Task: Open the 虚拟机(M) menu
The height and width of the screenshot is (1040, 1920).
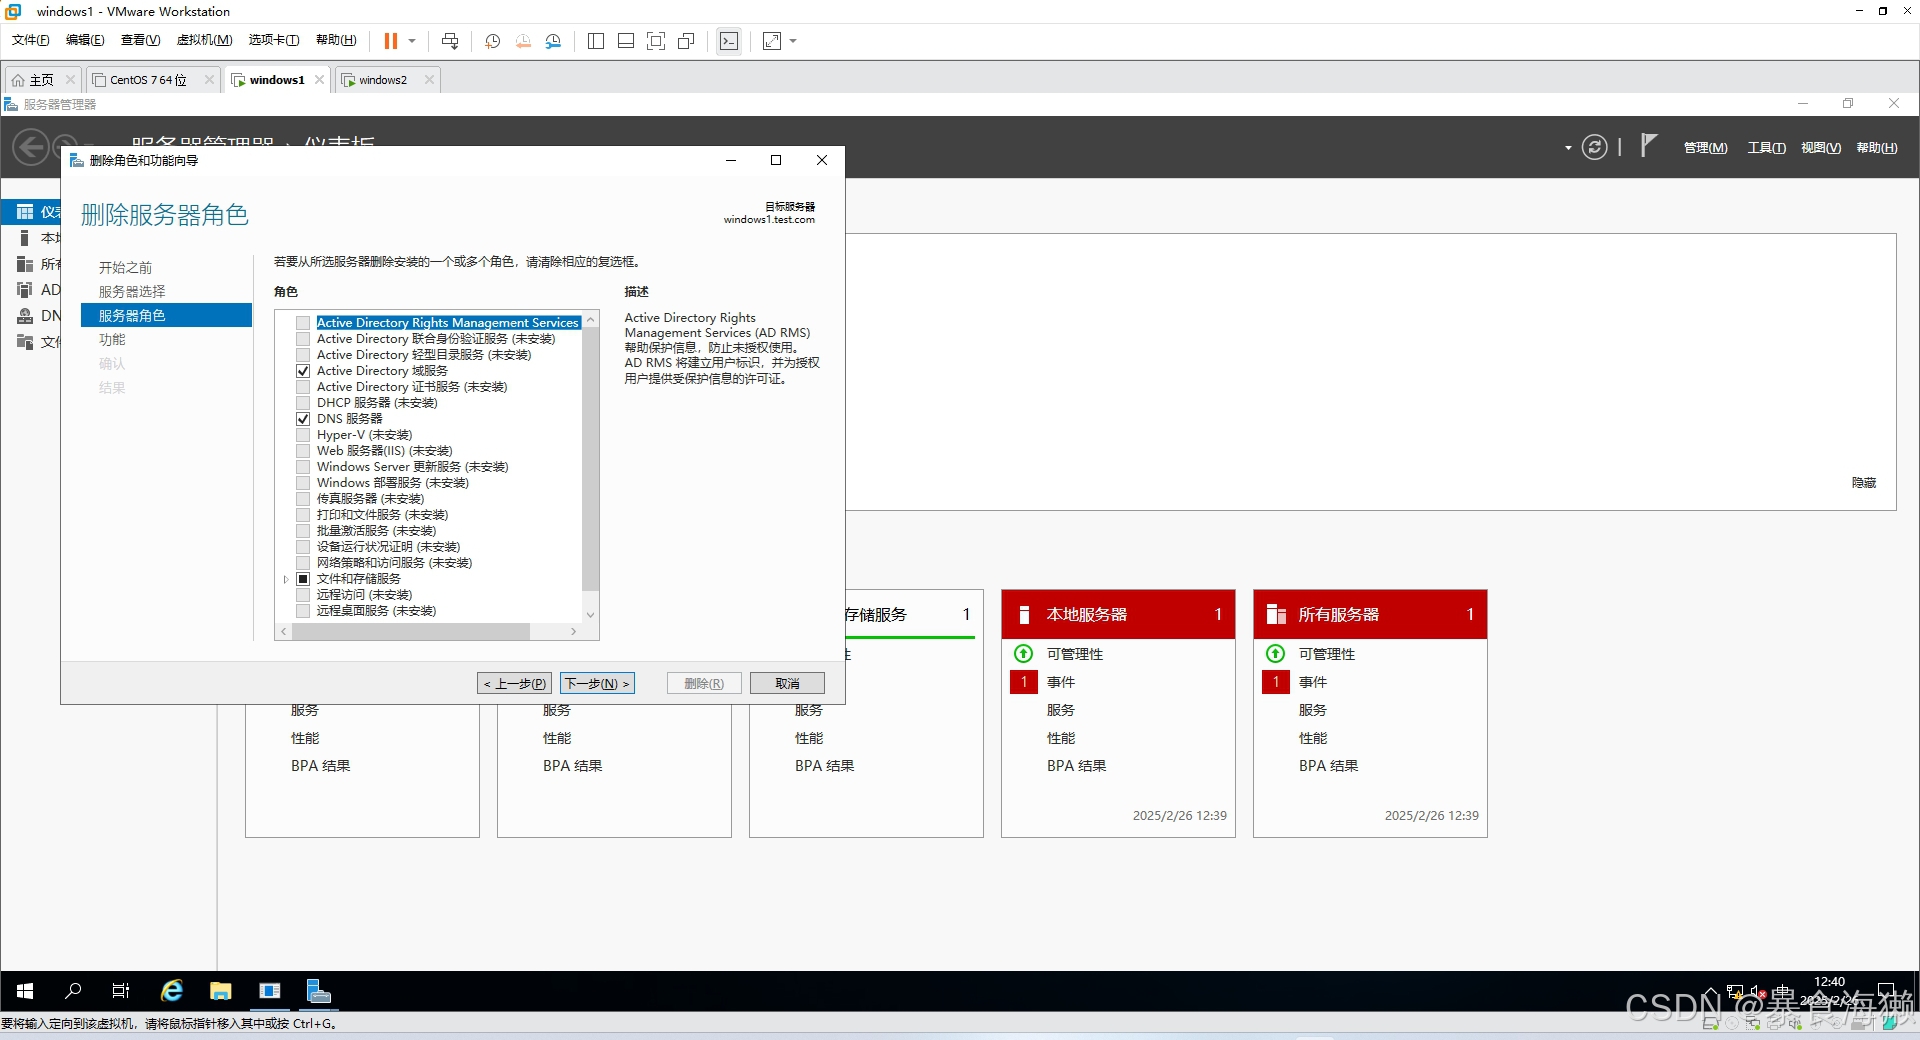Action: click(x=204, y=40)
